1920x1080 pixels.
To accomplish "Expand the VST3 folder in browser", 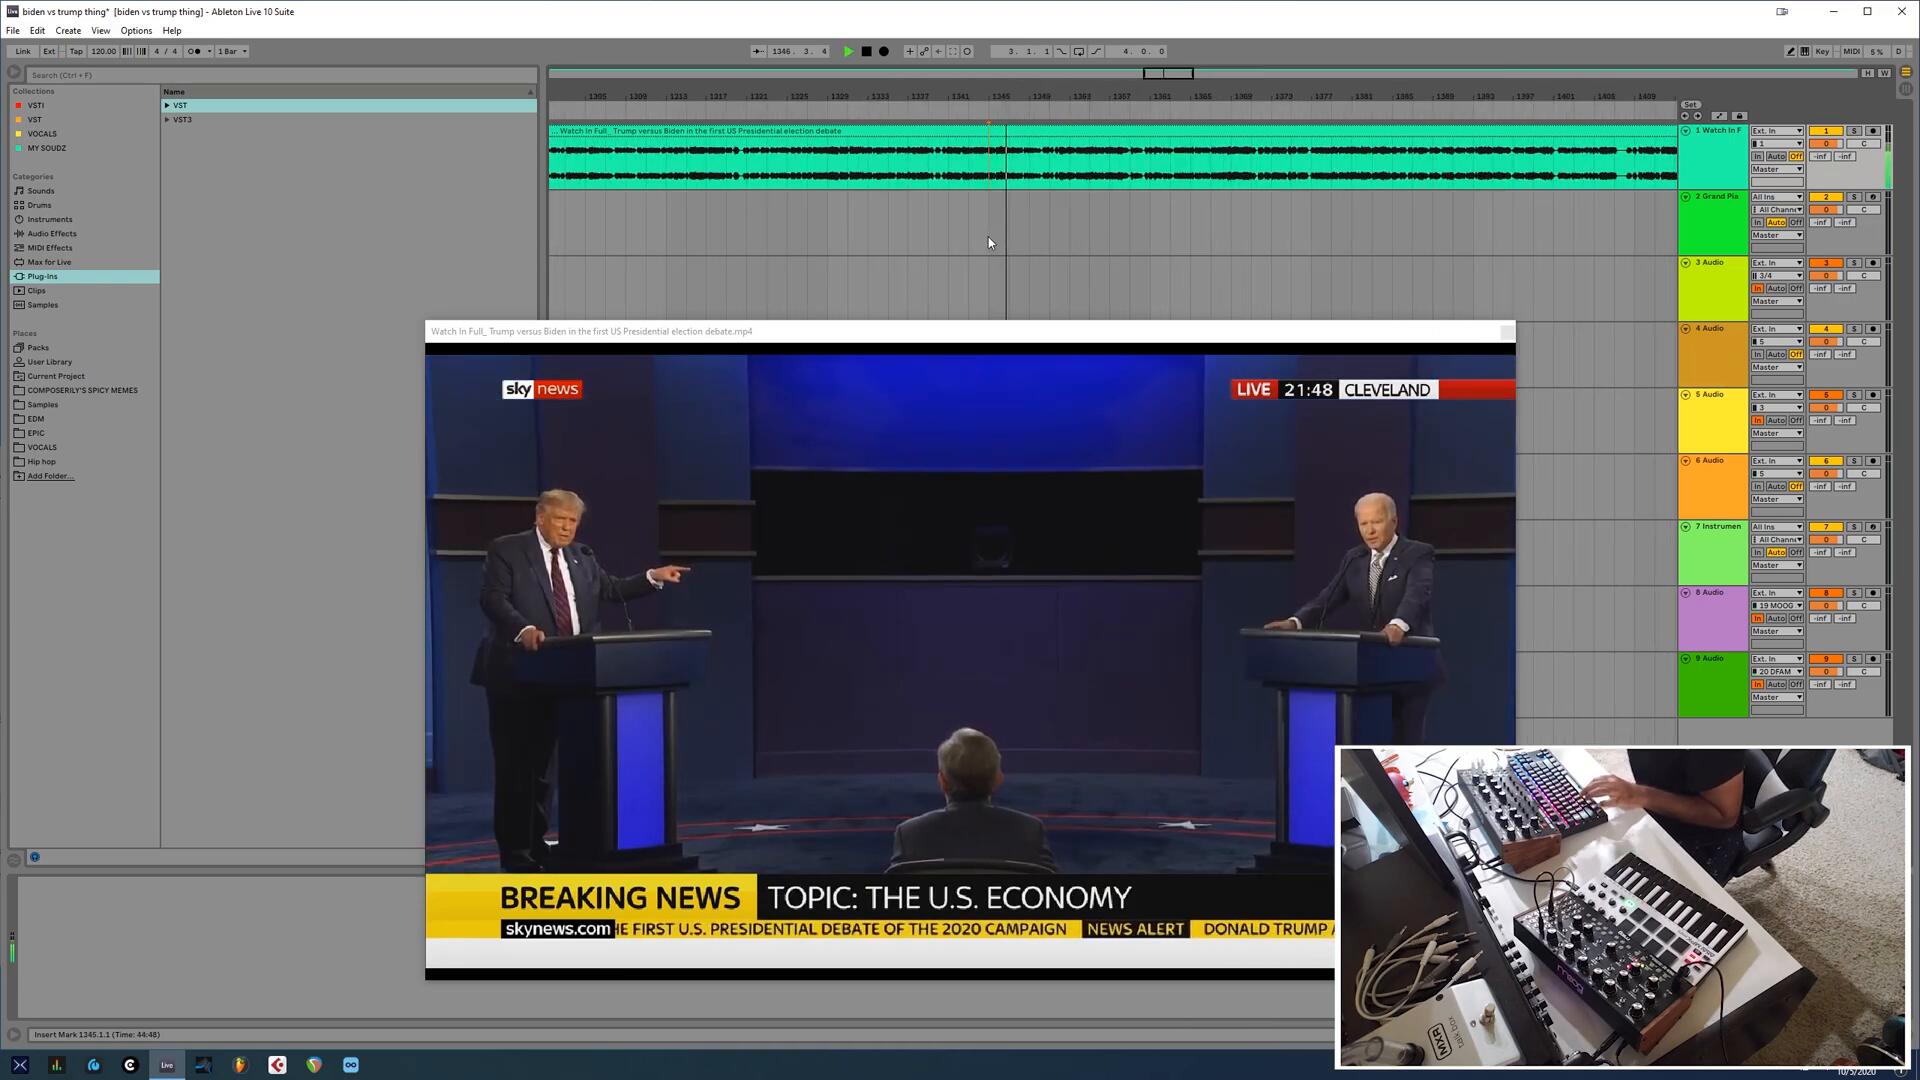I will point(167,120).
